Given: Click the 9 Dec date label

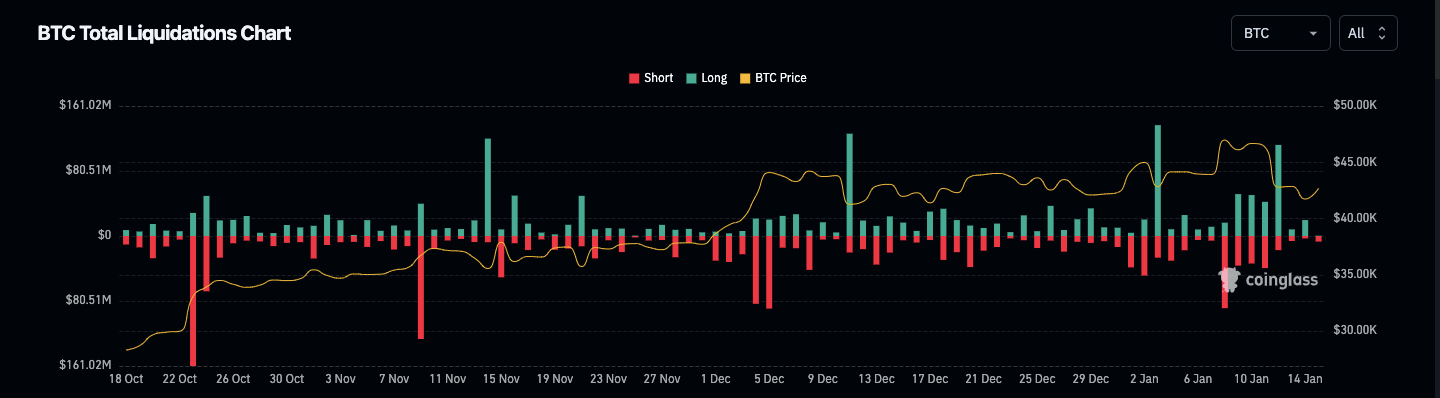Looking at the screenshot, I should tap(823, 379).
